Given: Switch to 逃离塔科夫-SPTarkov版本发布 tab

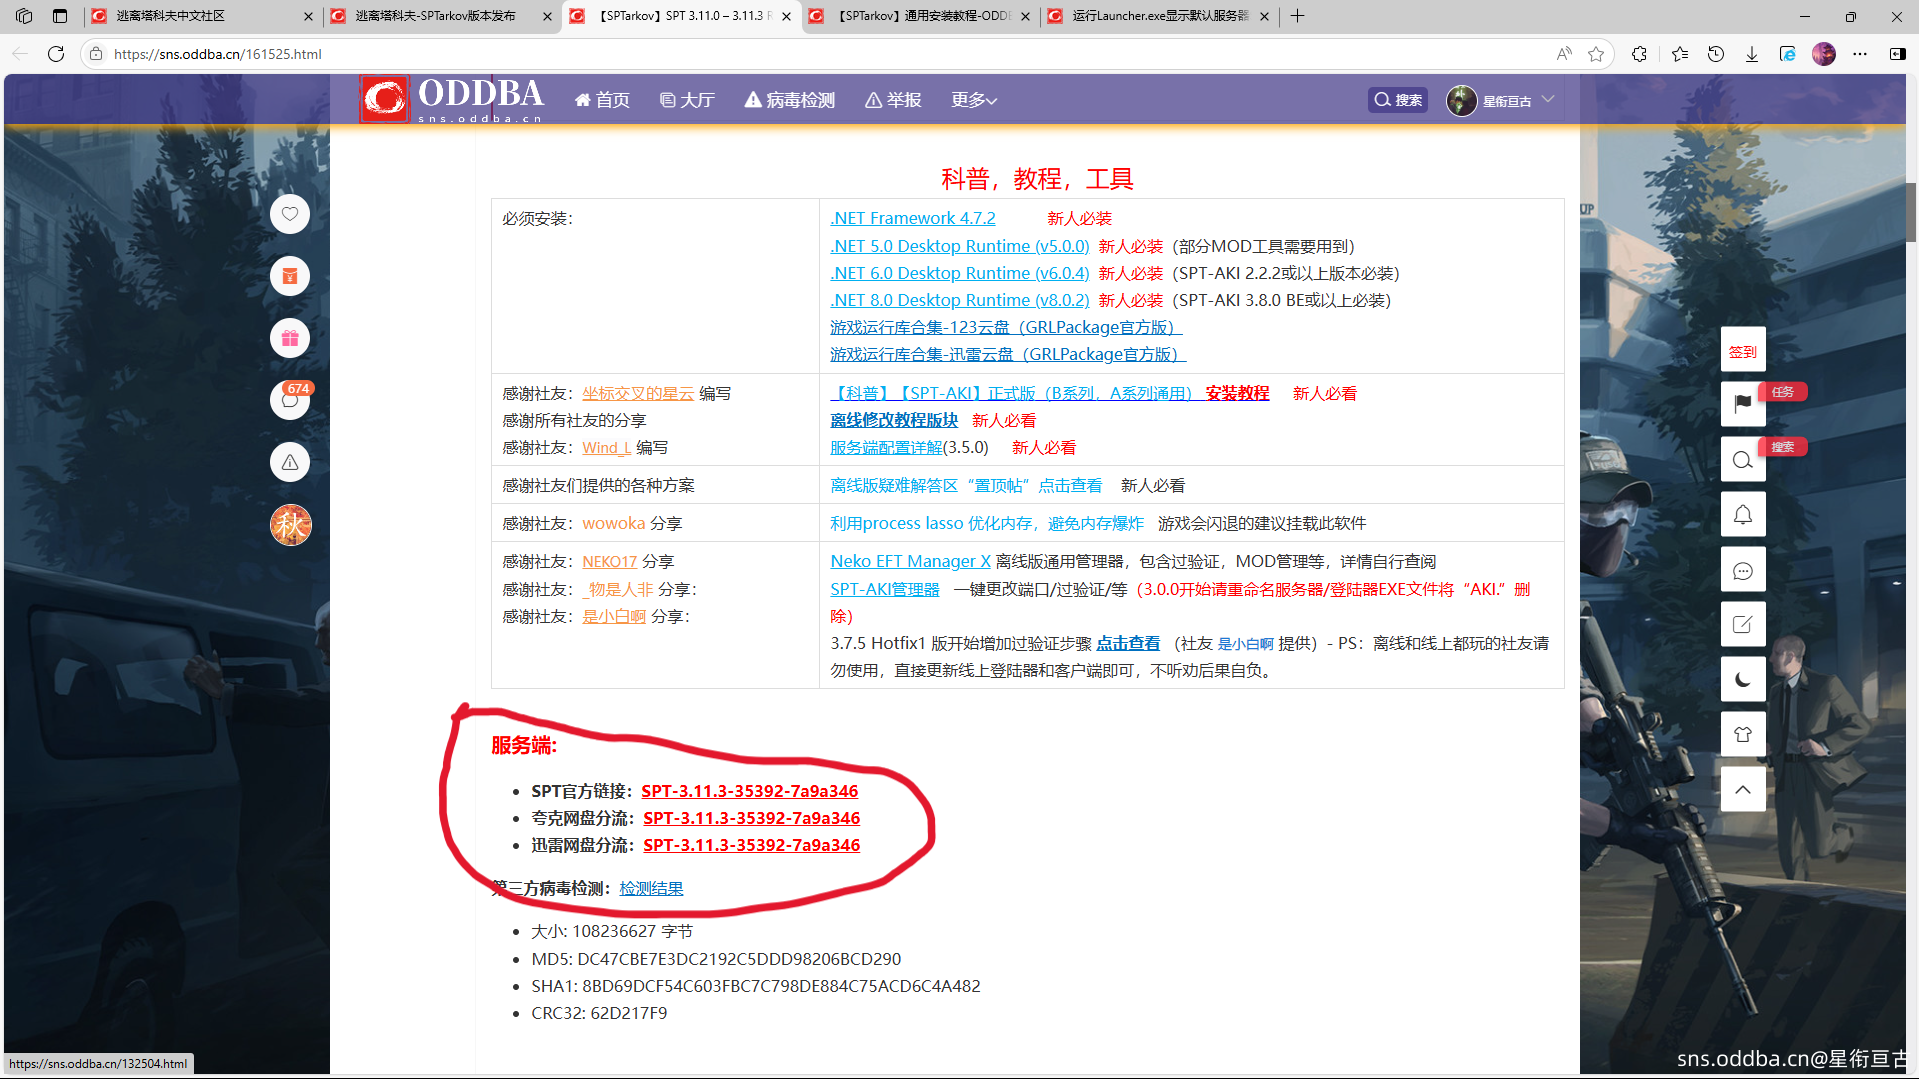Looking at the screenshot, I should pos(440,16).
